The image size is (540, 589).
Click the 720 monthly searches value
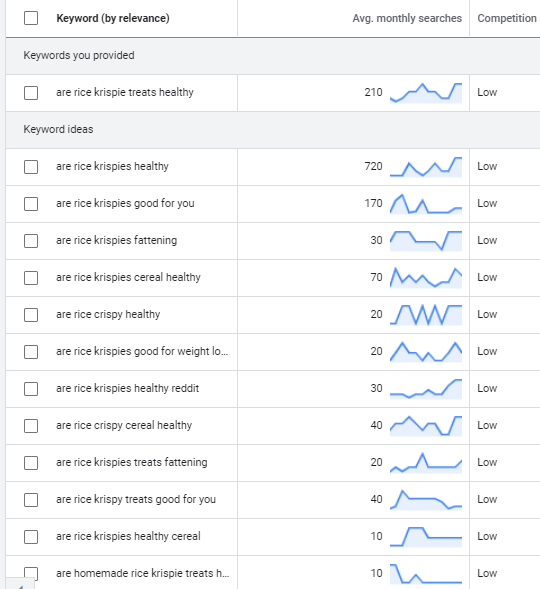click(x=373, y=166)
